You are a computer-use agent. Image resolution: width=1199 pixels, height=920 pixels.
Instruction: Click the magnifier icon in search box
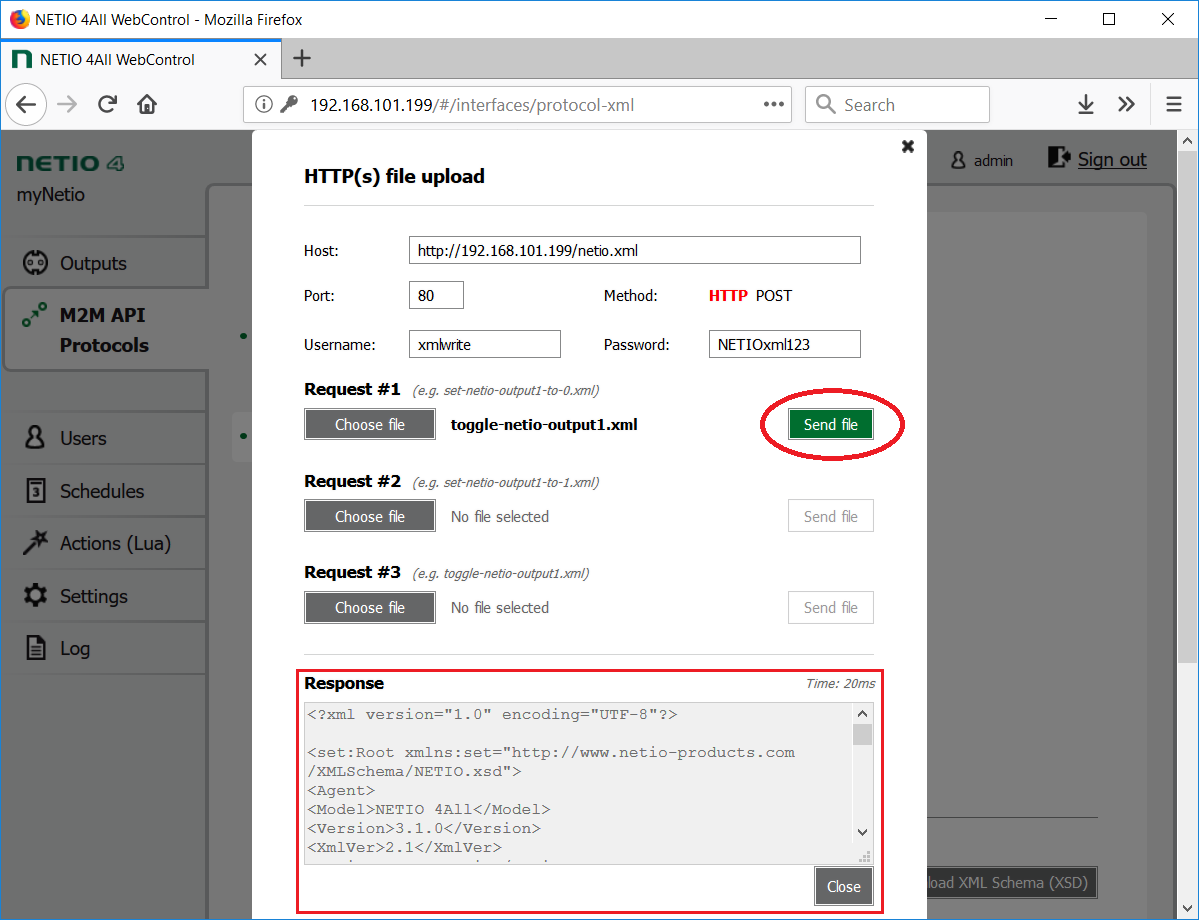(x=825, y=105)
